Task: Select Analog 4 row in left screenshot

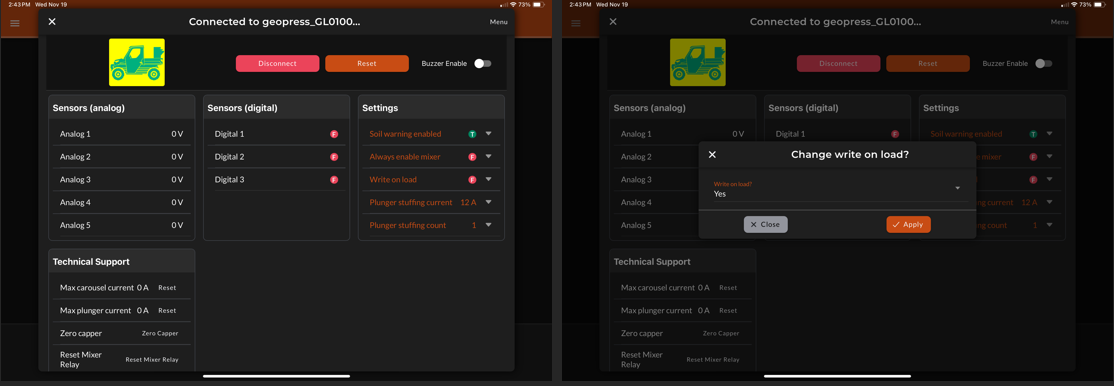Action: pos(121,202)
